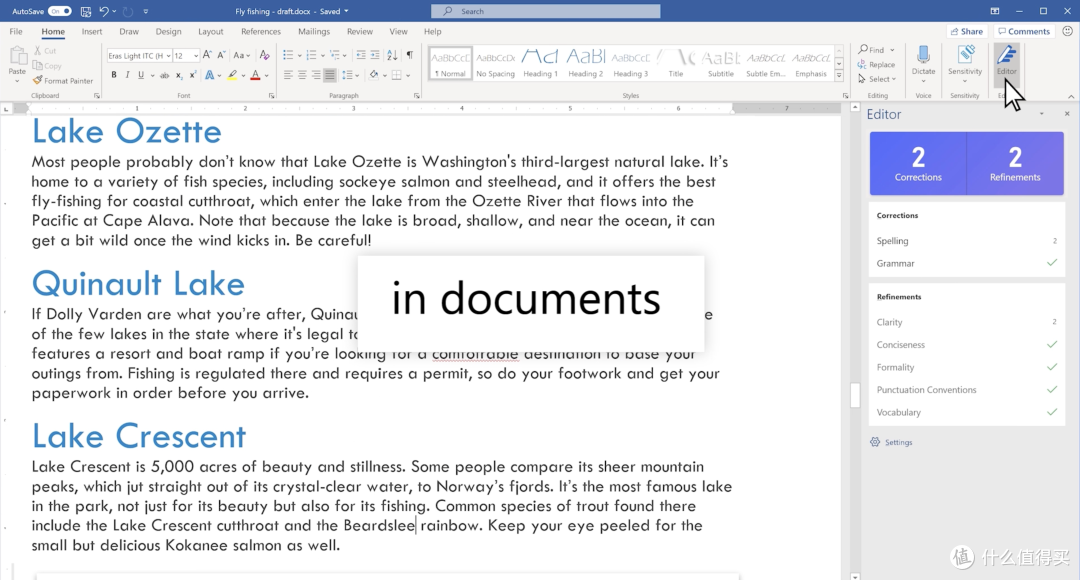Show the 2 Refinements card
This screenshot has height=580, width=1080.
[1015, 163]
